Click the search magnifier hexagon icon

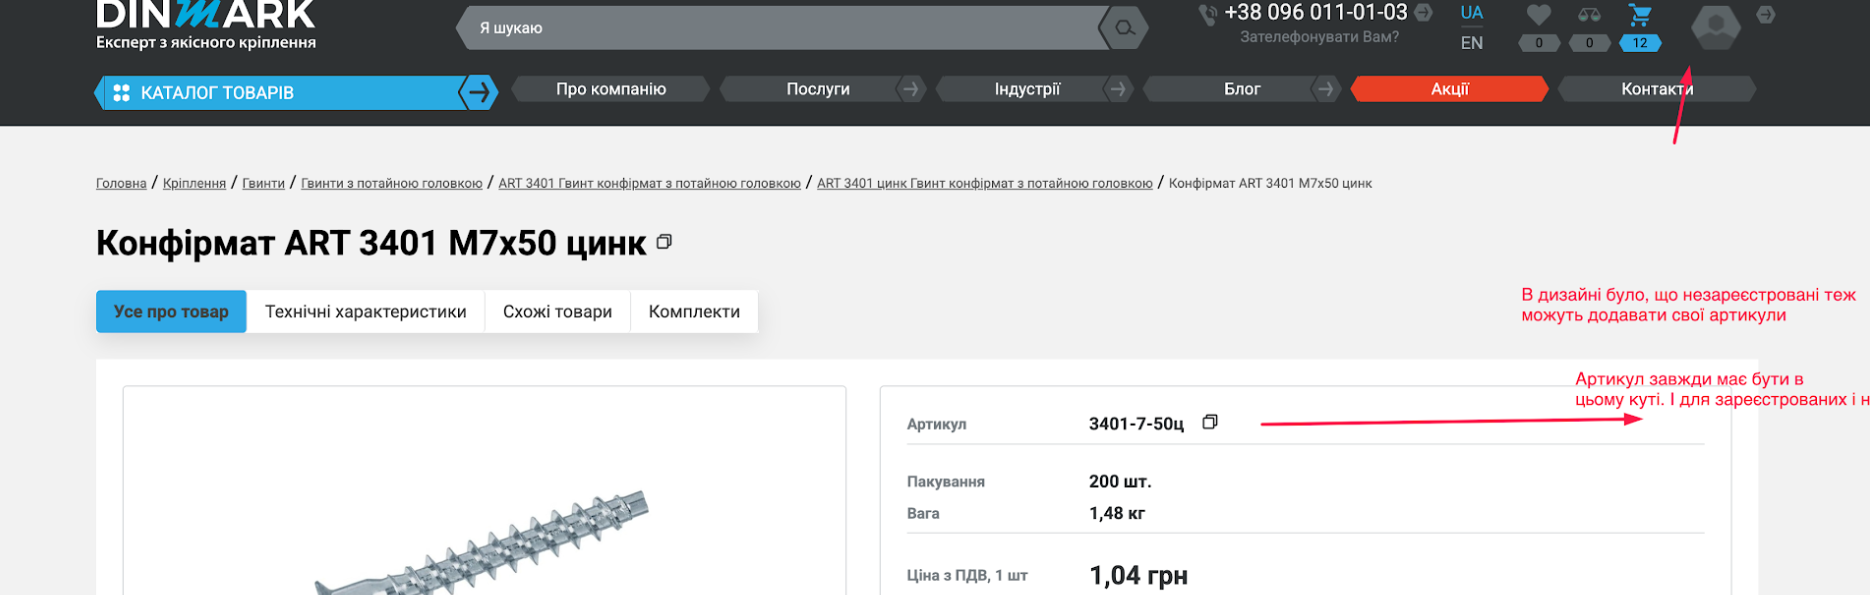[x=1125, y=28]
